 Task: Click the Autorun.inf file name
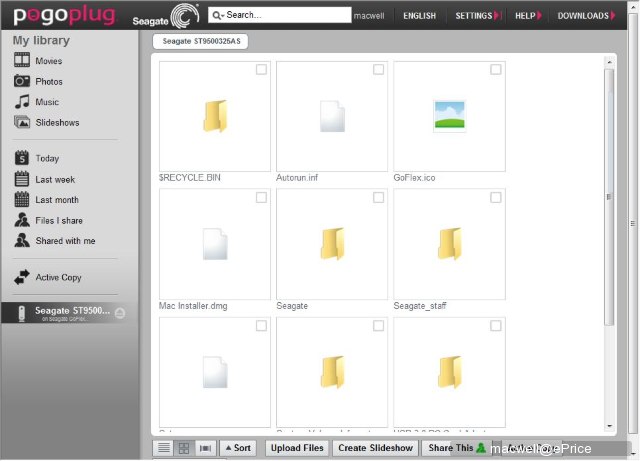tap(297, 178)
